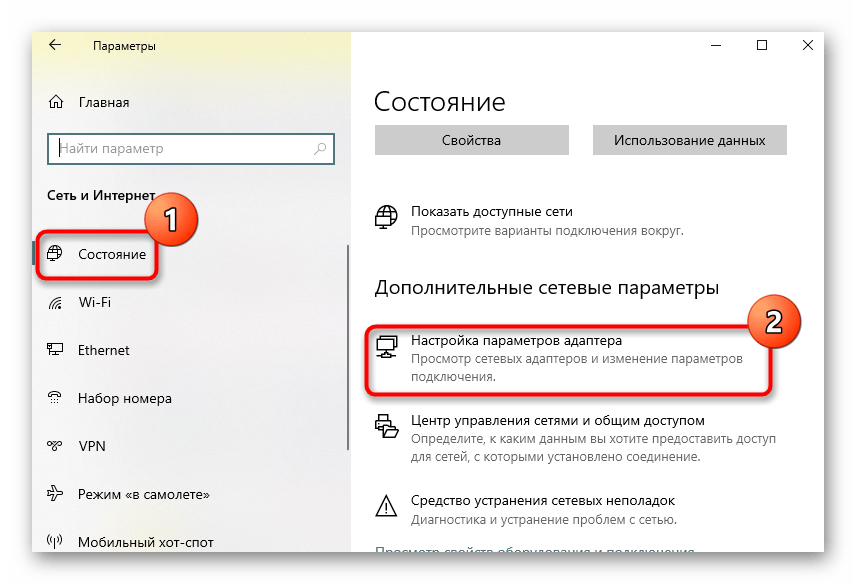The width and height of the screenshot is (856, 584).
Task: Select the Состояние globe icon
Action: coord(56,254)
